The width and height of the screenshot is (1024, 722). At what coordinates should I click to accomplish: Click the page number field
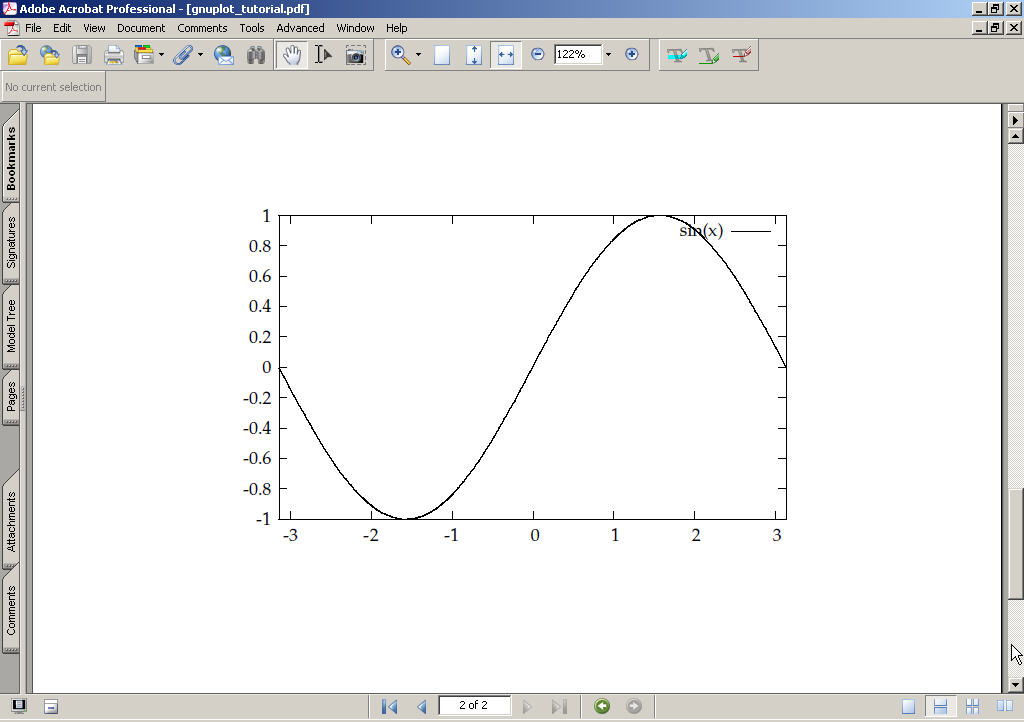[474, 706]
